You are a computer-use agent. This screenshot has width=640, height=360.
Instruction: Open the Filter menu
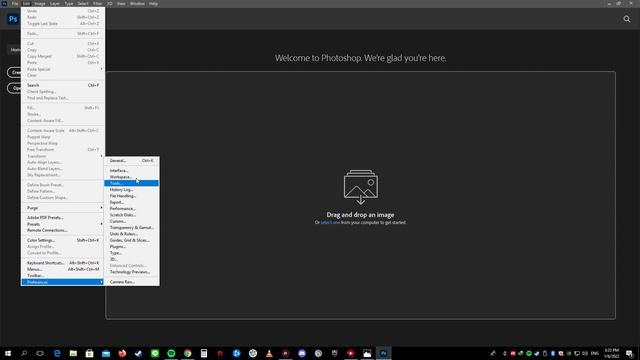tap(98, 3)
